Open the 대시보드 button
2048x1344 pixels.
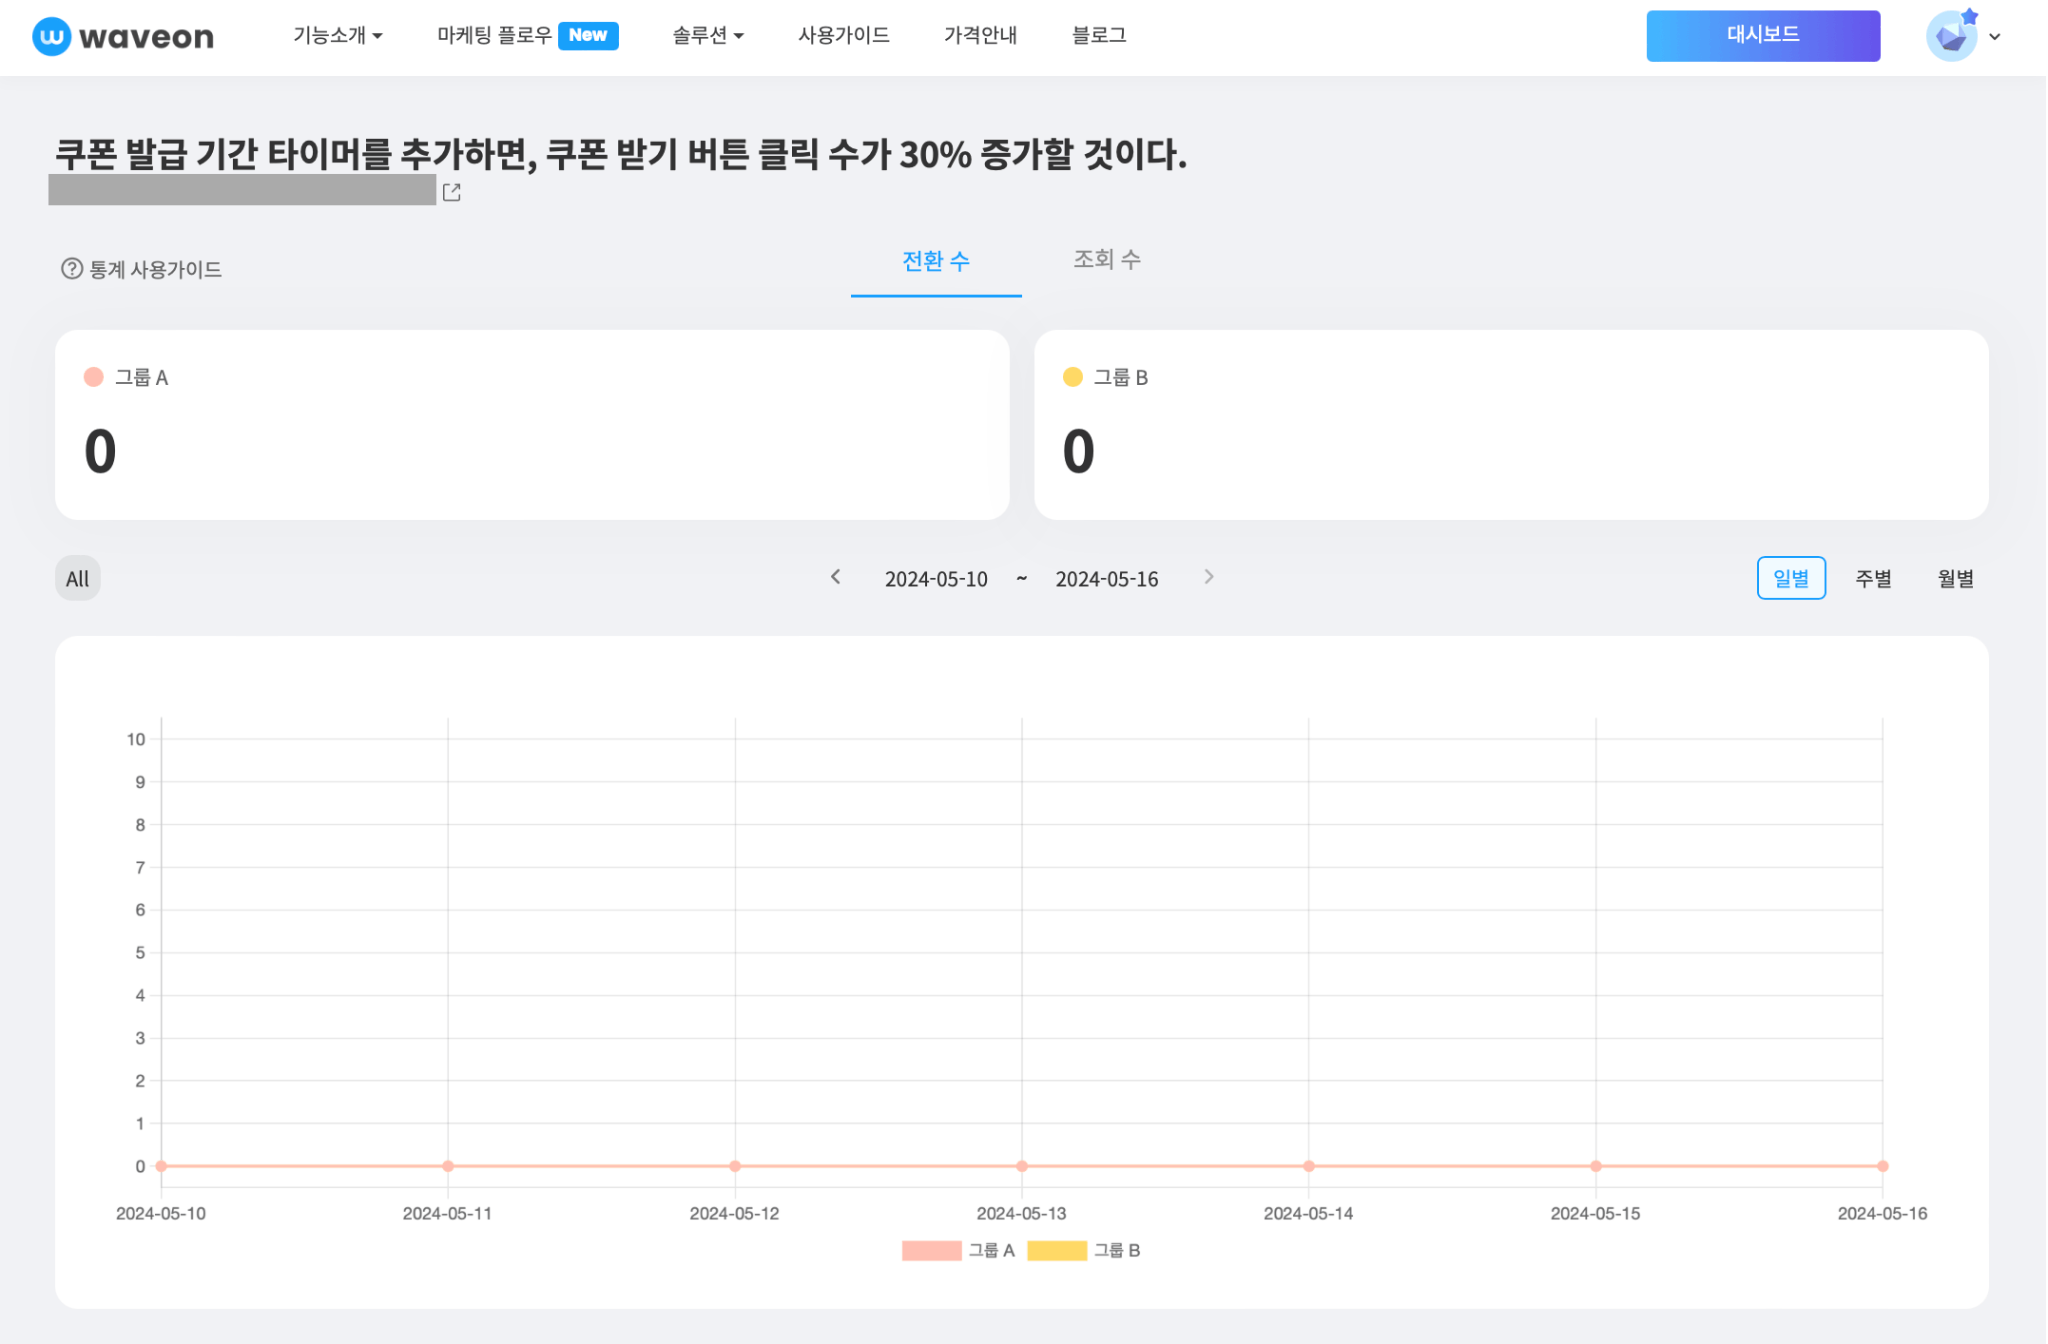coord(1763,35)
